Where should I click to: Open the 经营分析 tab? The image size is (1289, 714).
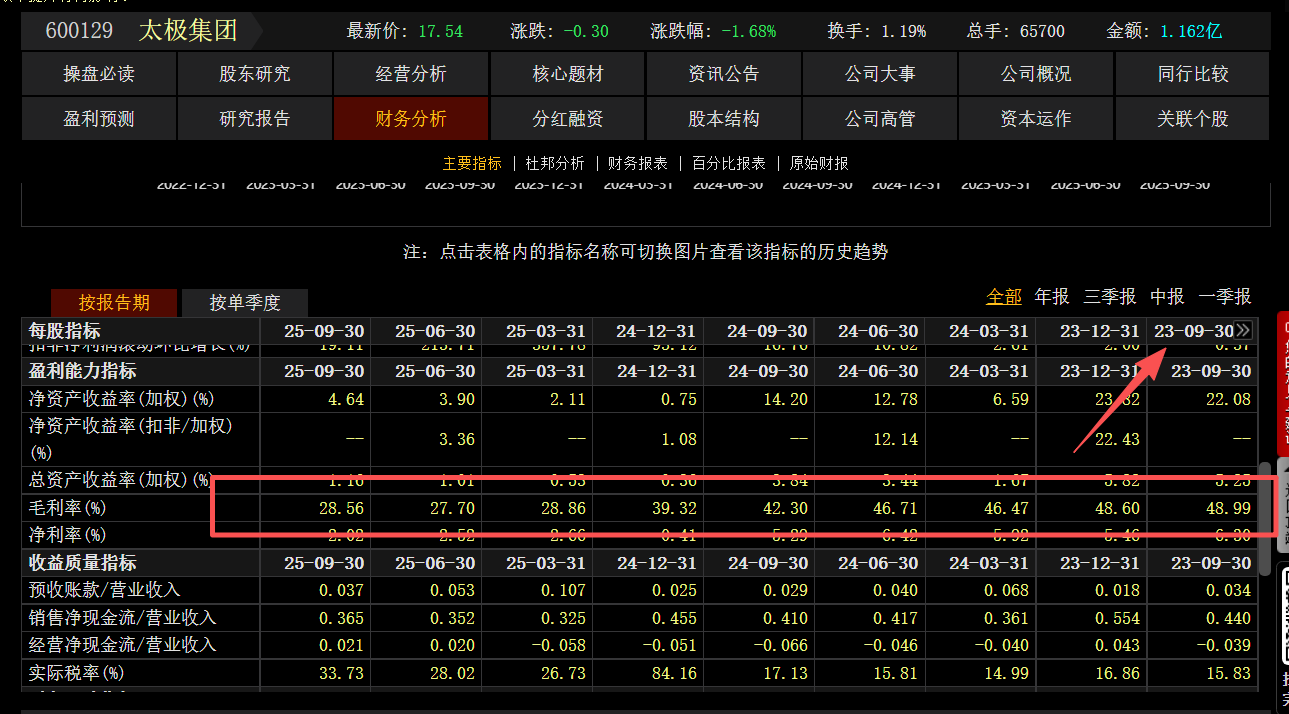point(411,74)
